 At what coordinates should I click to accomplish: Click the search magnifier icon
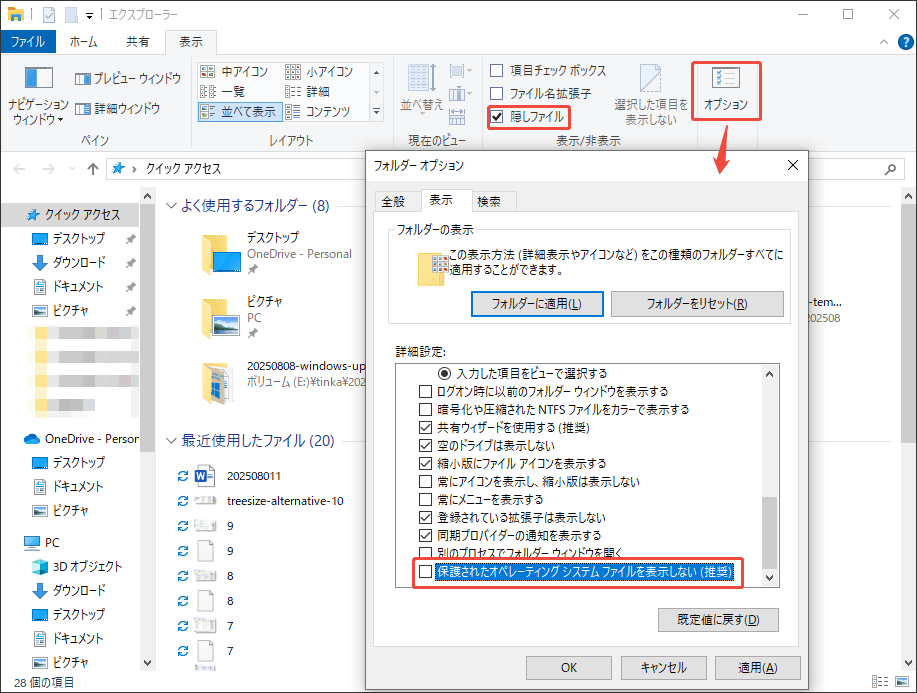click(890, 169)
